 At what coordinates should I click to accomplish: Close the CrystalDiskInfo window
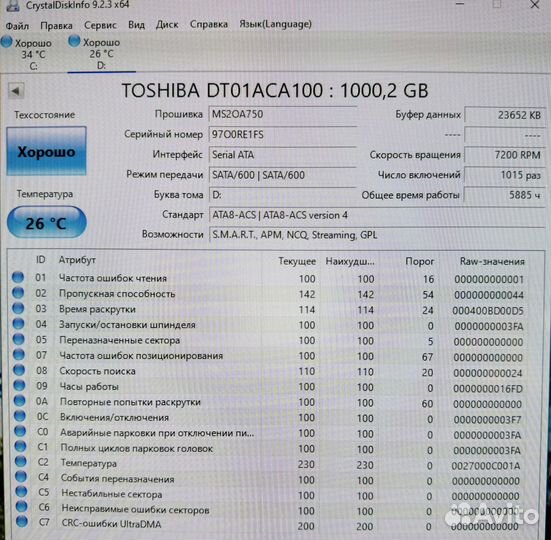(x=535, y=5)
